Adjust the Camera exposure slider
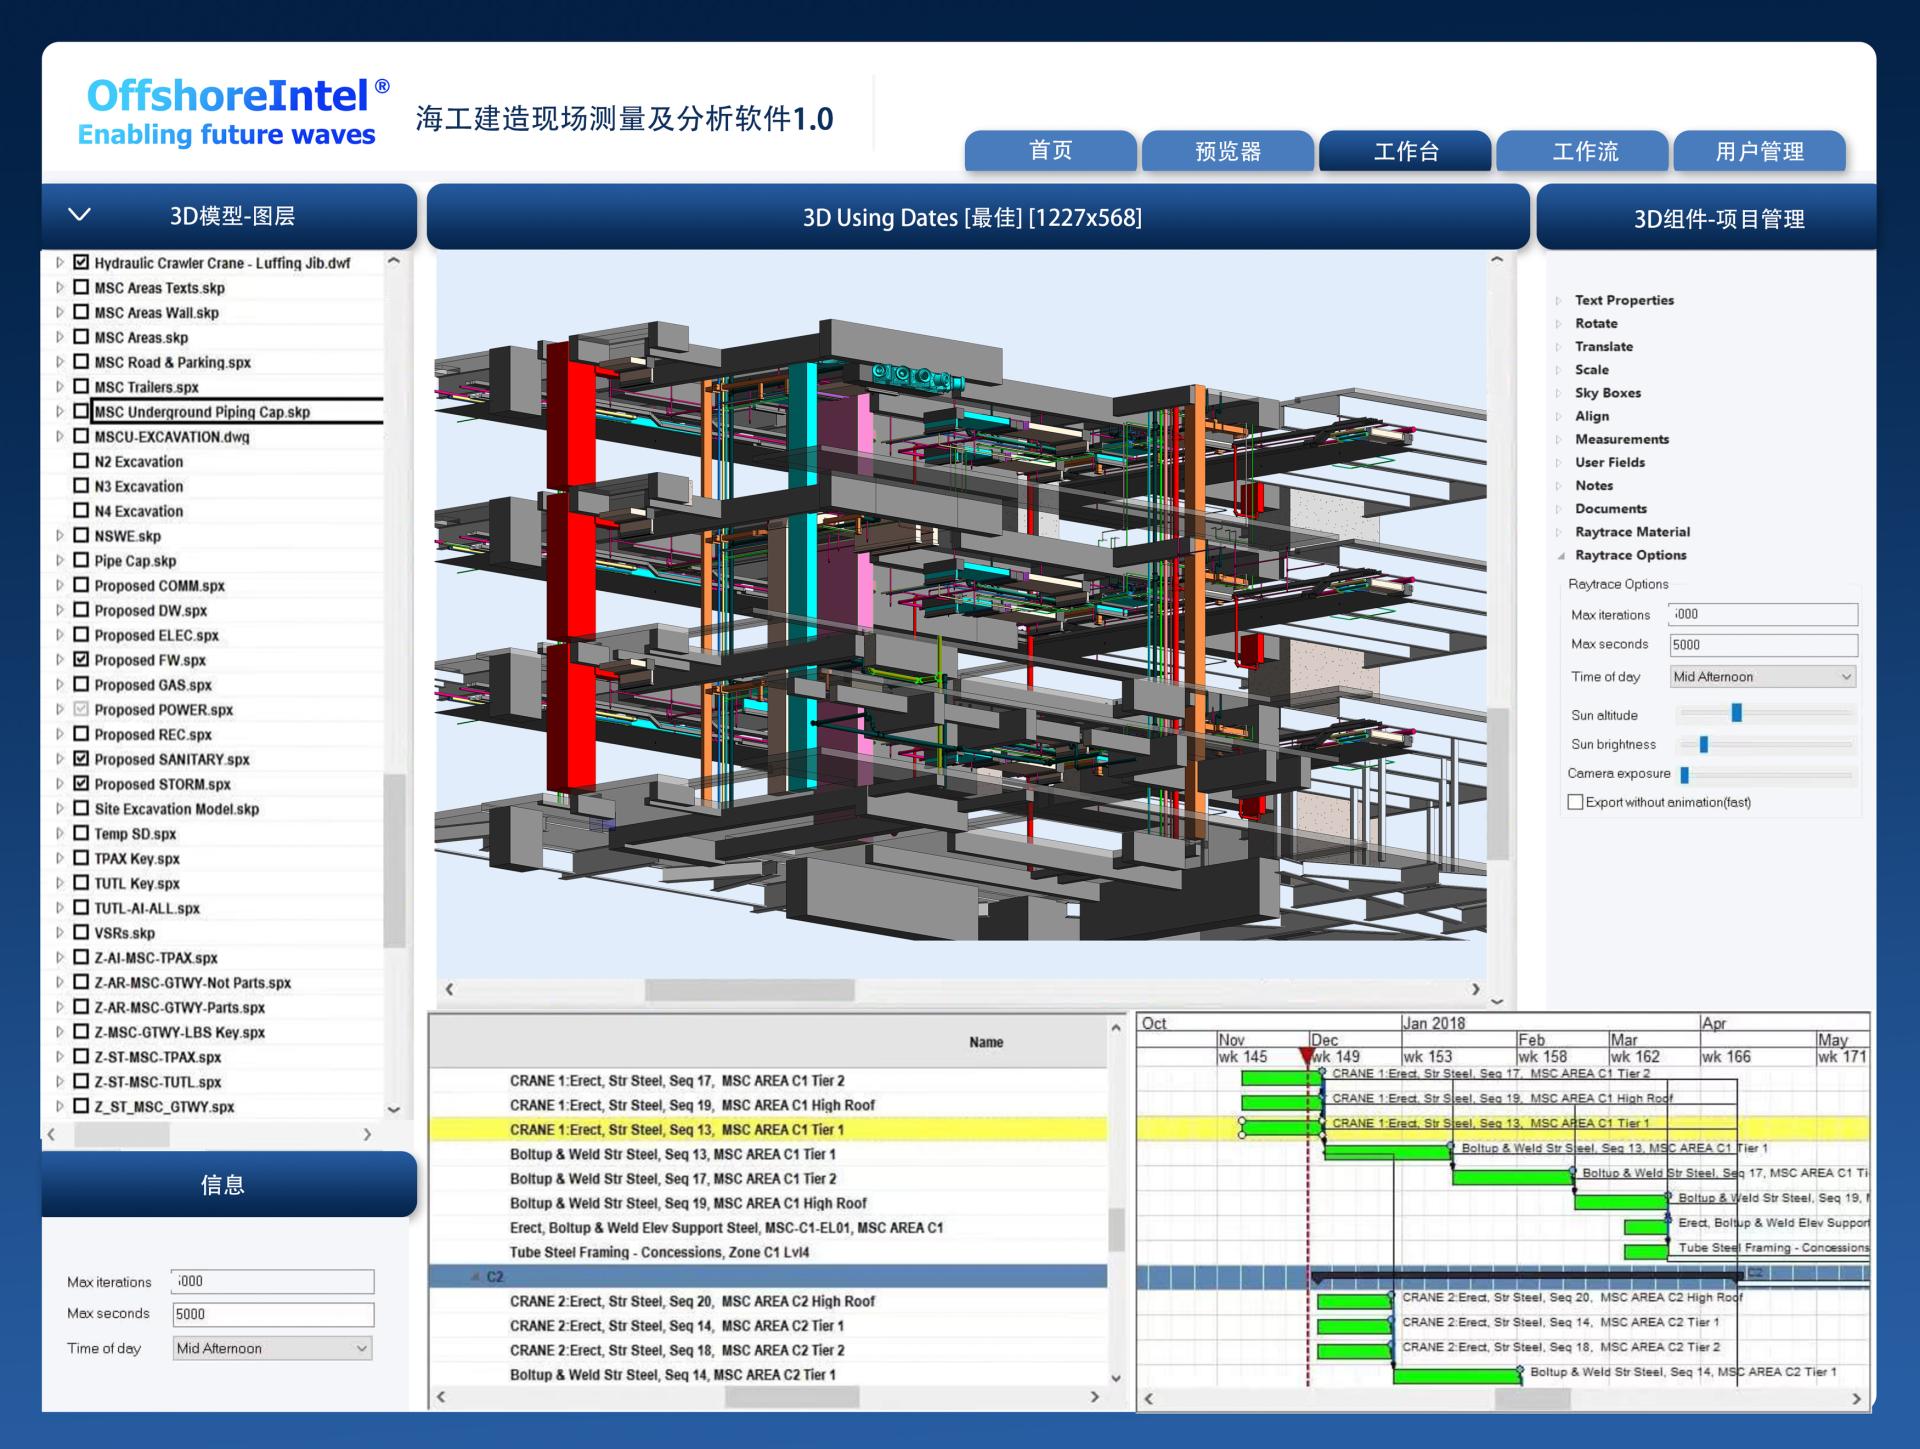1920x1449 pixels. 1685,774
